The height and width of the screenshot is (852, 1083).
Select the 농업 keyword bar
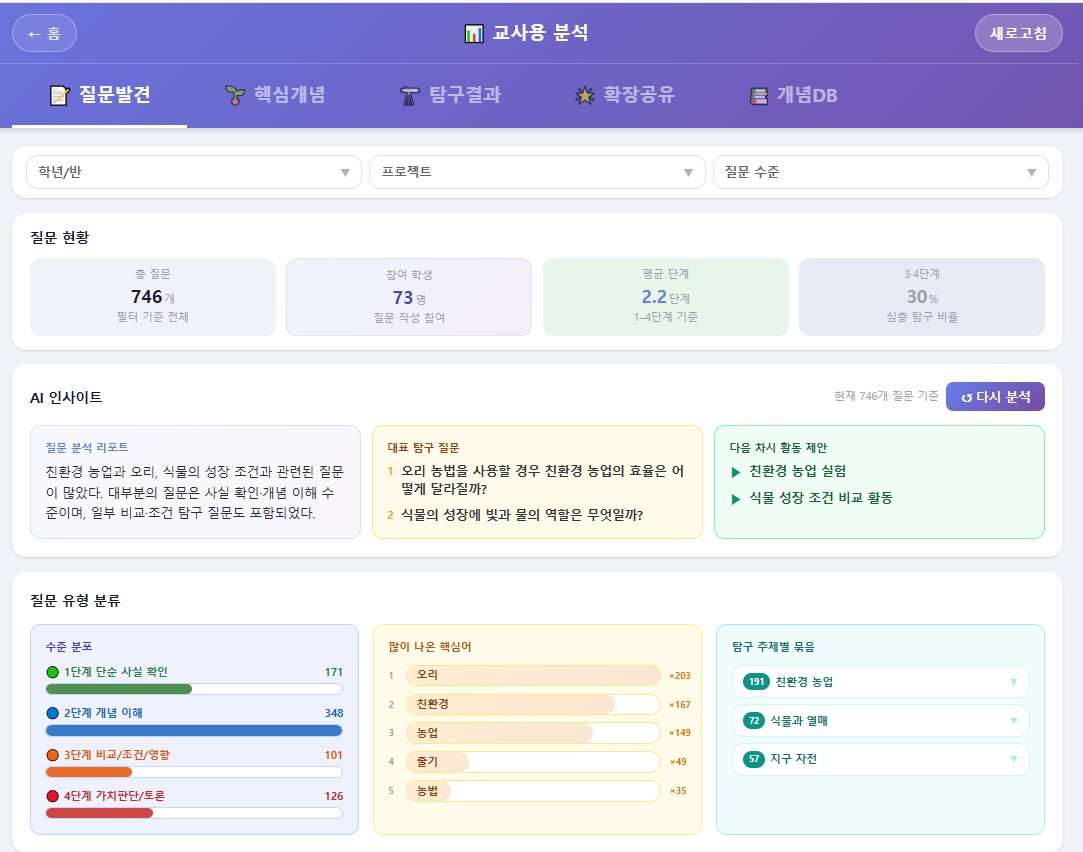click(x=533, y=733)
